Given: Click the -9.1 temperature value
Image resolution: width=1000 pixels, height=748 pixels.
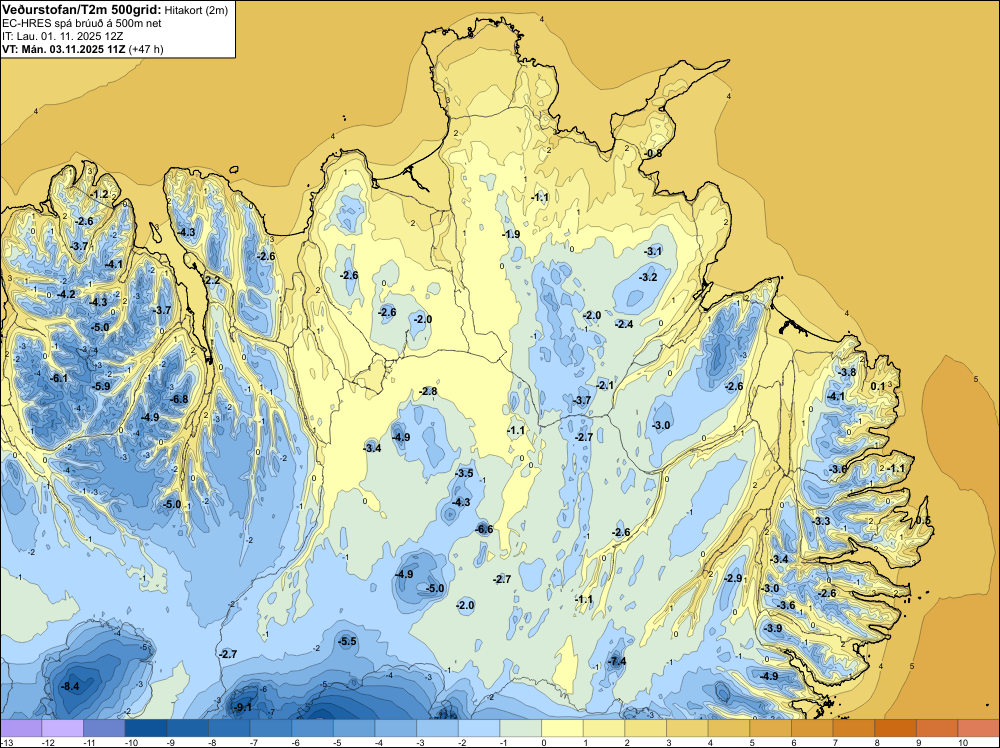Looking at the screenshot, I should (x=242, y=707).
